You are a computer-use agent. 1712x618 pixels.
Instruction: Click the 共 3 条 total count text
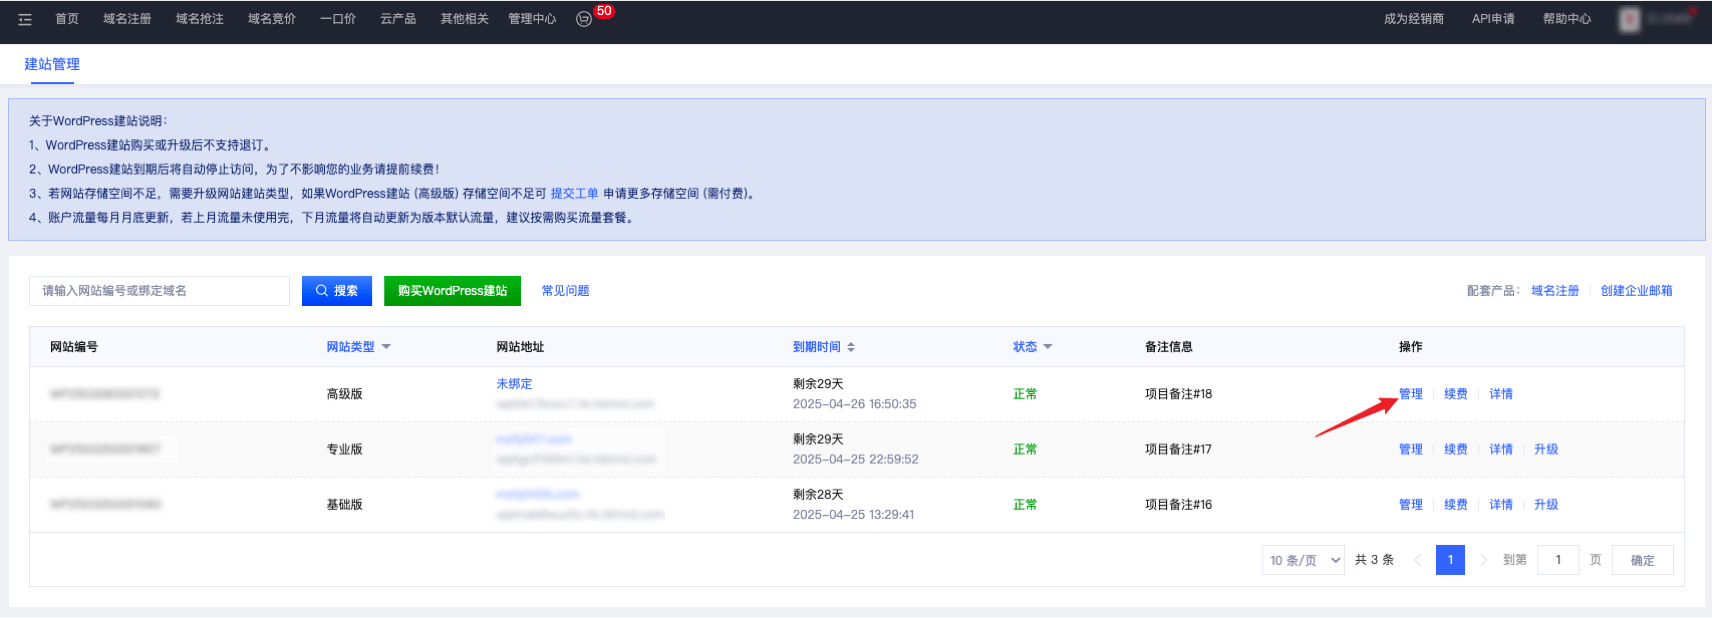coord(1374,560)
